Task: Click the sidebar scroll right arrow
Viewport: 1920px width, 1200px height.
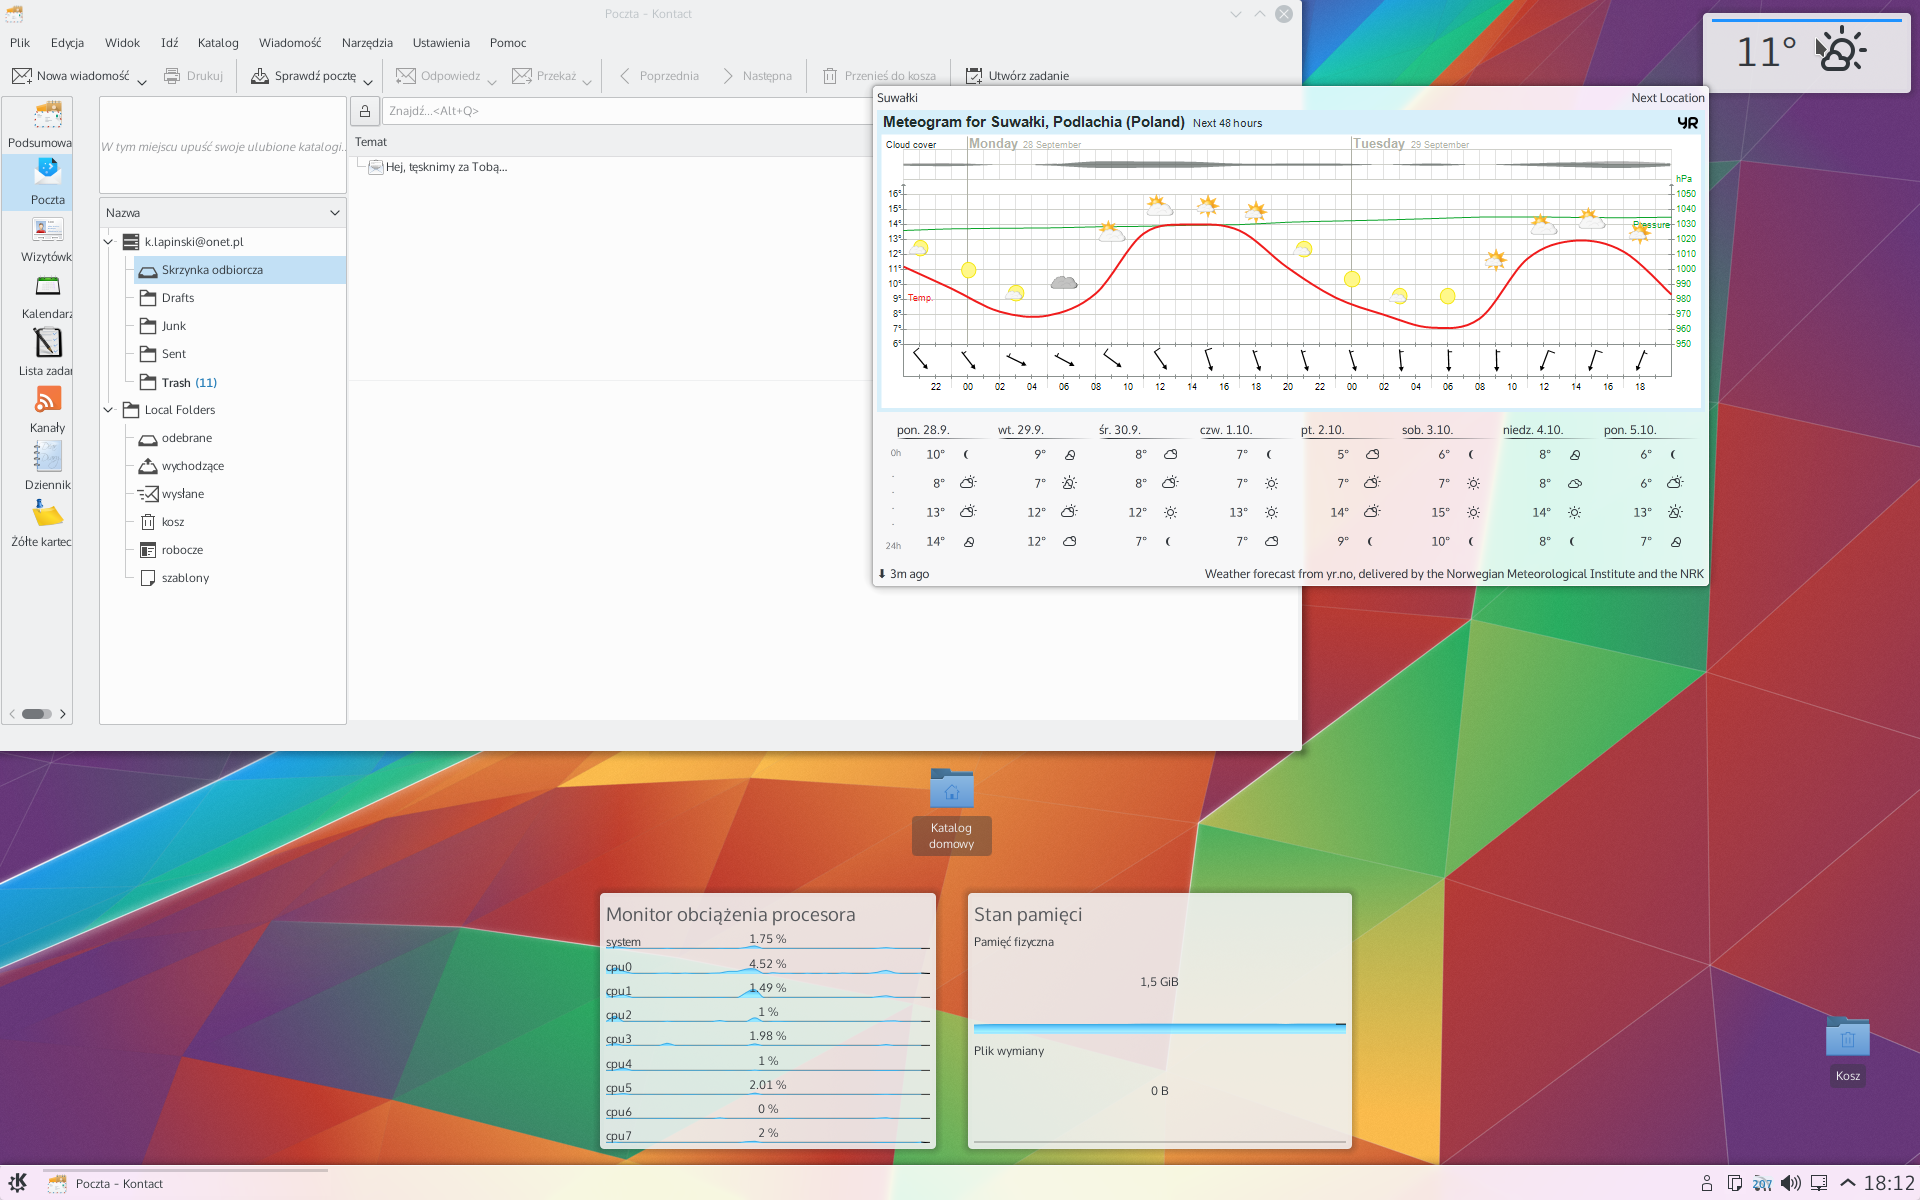Action: 63,714
